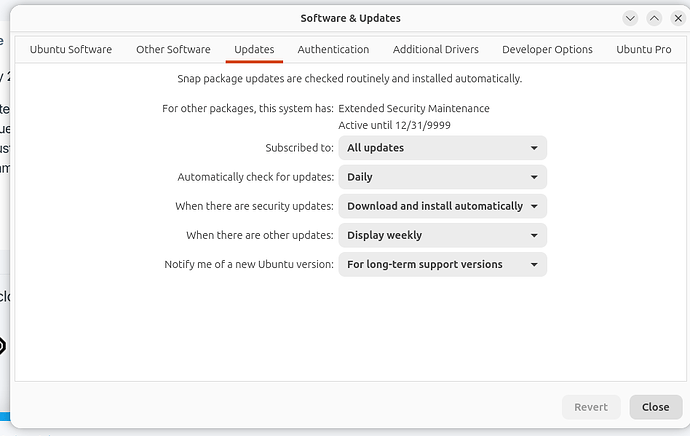Open the Ubuntu Pro tab
This screenshot has height=436, width=690.
tap(644, 49)
